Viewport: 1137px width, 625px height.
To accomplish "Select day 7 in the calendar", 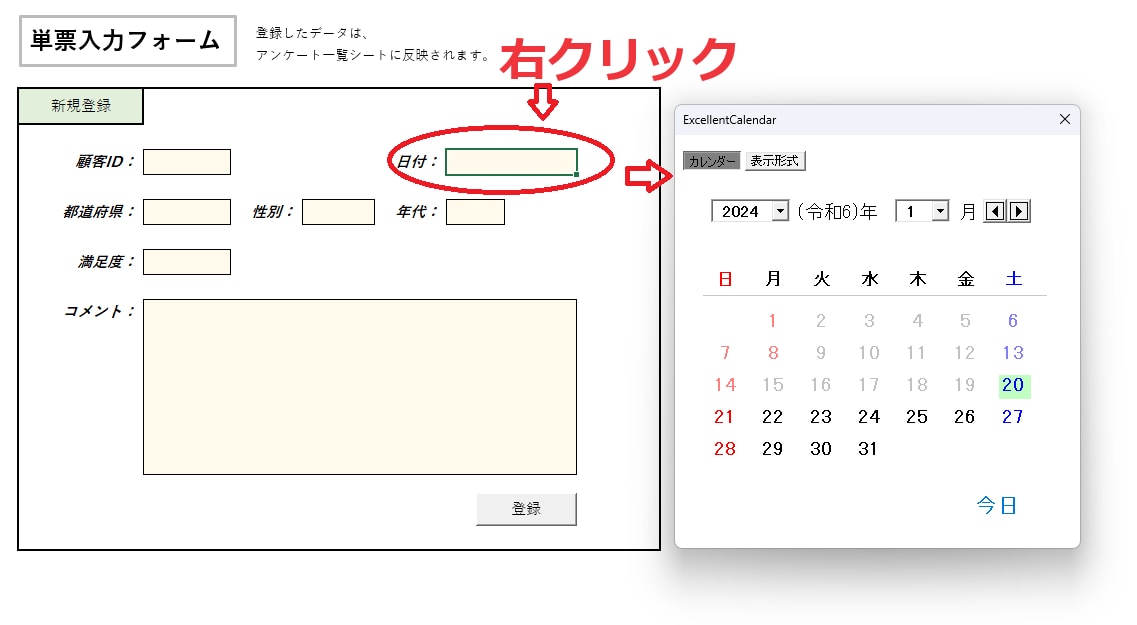I will [725, 353].
